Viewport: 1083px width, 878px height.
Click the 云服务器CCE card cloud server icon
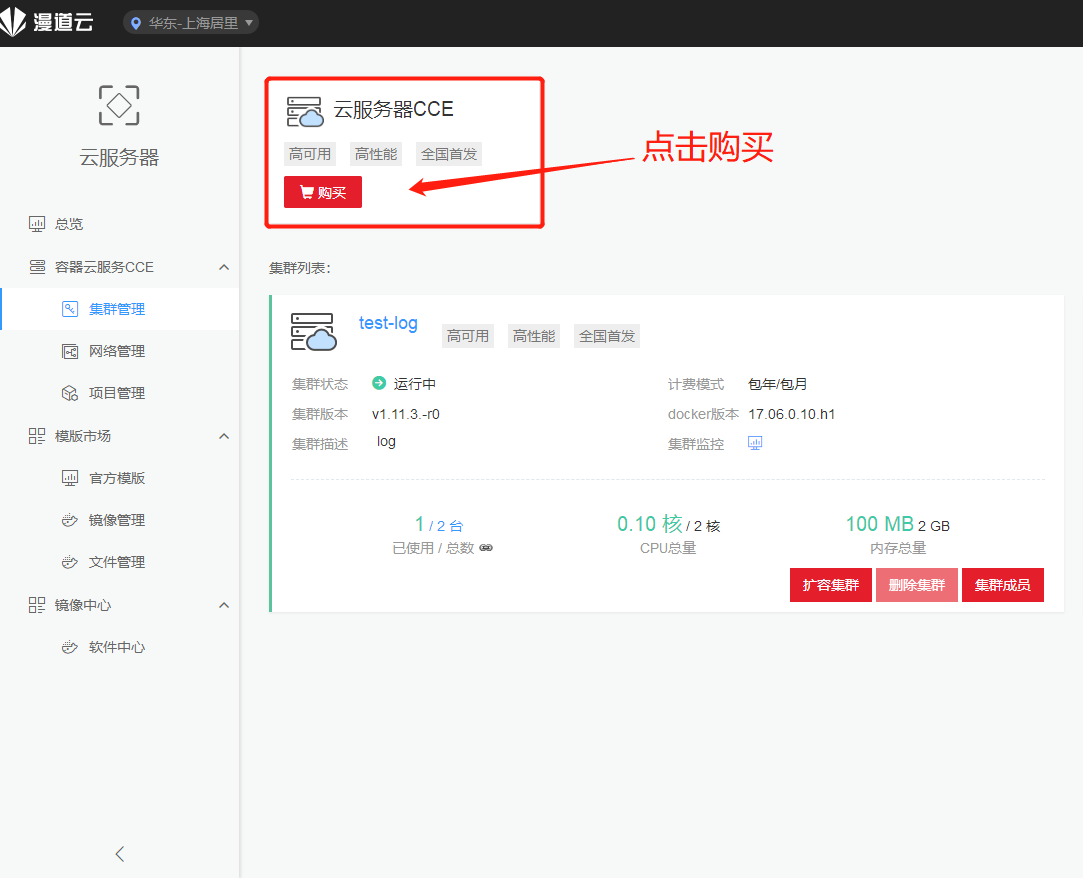(x=305, y=112)
